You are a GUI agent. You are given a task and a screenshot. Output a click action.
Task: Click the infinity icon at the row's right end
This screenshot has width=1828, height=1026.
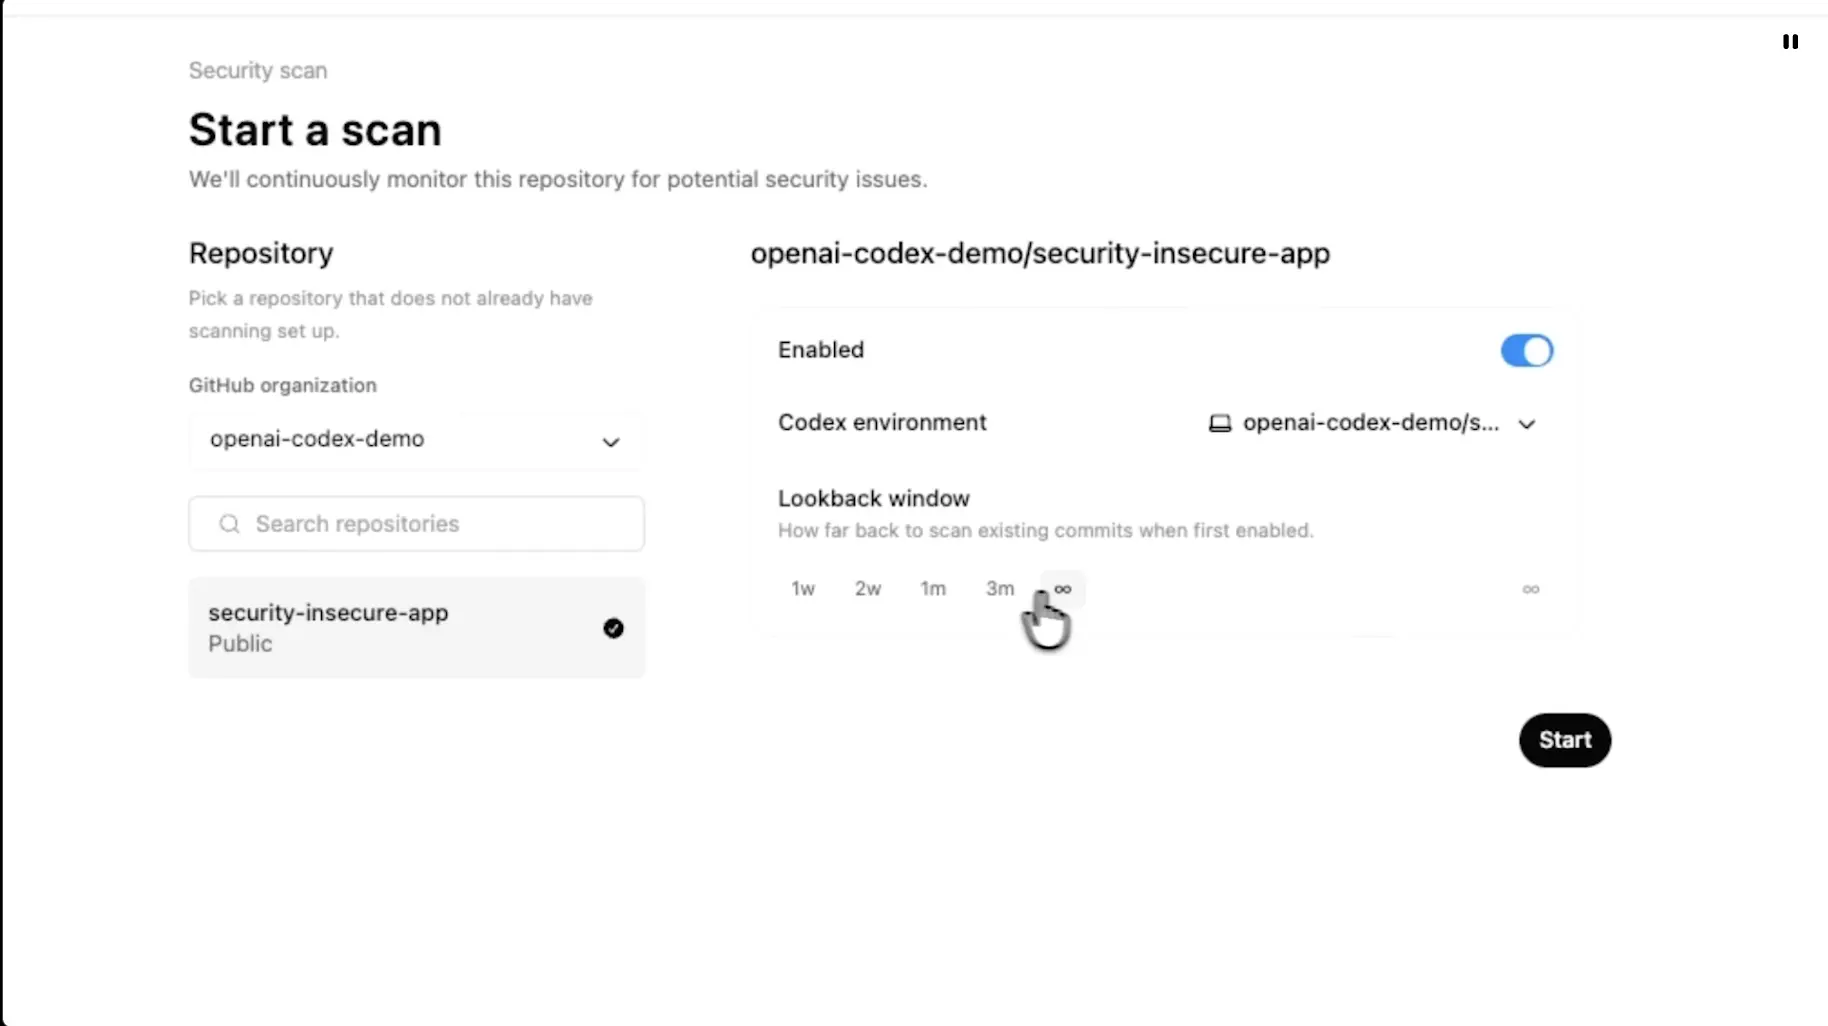tap(1530, 589)
